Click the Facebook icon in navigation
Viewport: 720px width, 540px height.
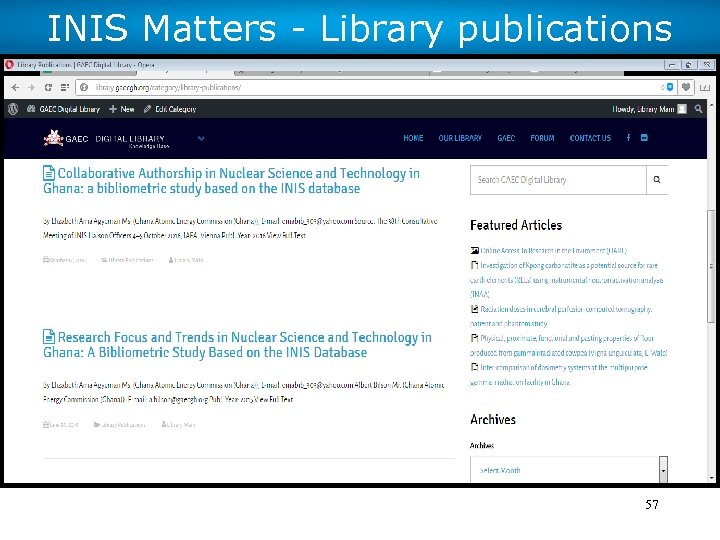629,137
